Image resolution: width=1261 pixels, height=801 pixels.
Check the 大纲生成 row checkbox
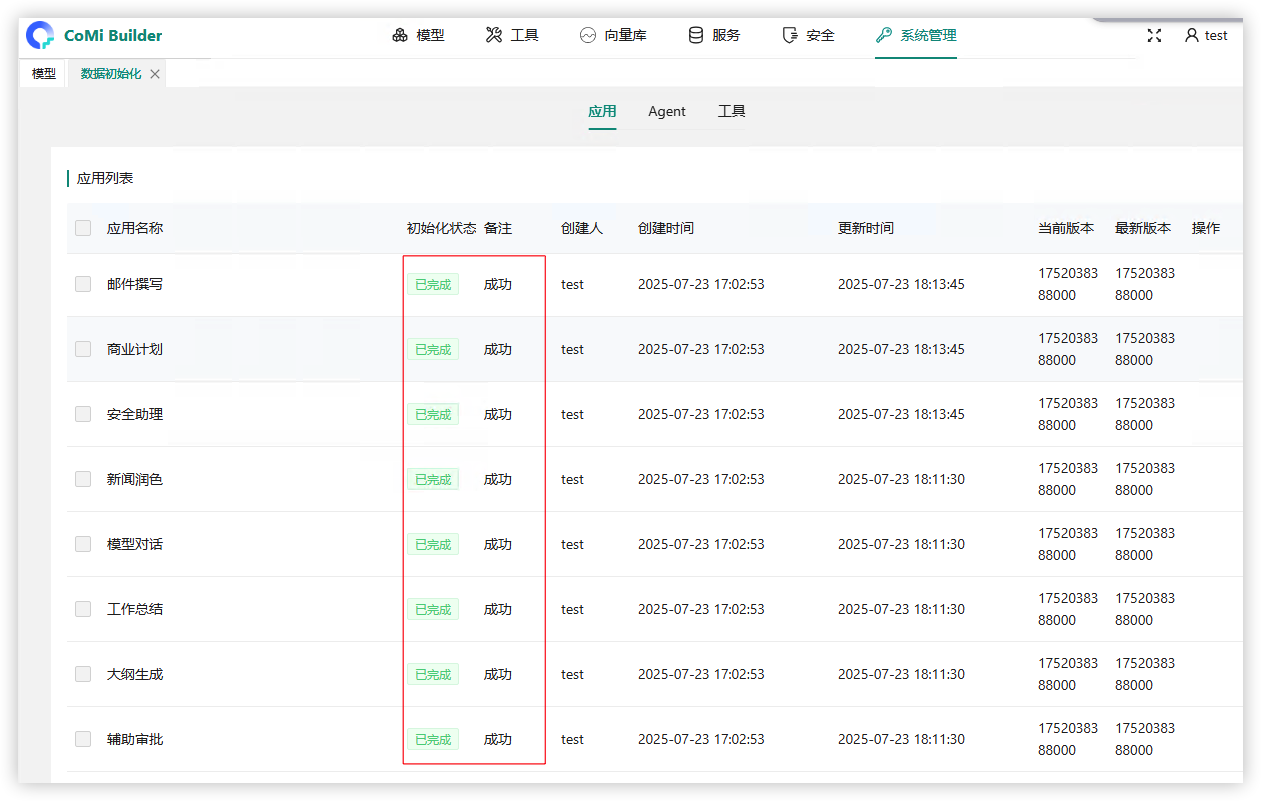pos(83,674)
